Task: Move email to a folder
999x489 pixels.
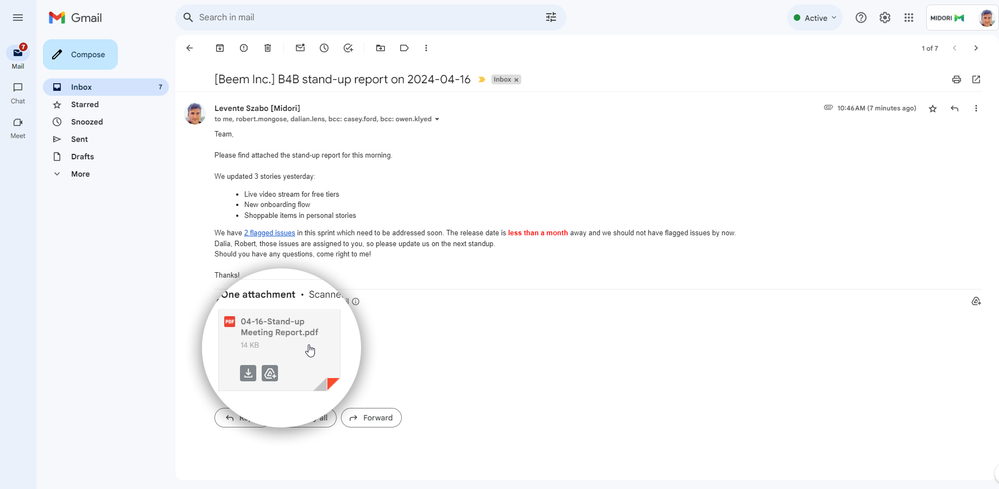Action: point(380,48)
